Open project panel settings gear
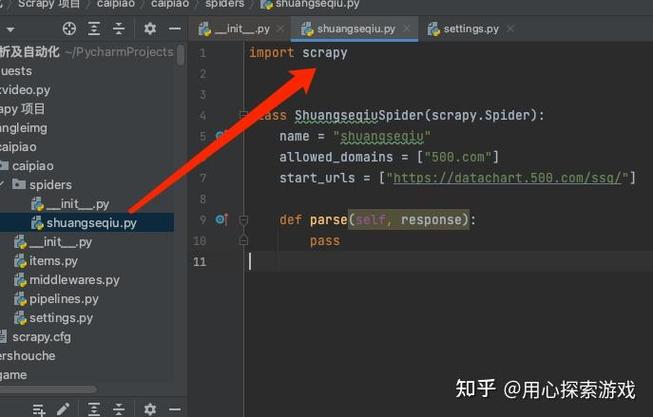This screenshot has height=417, width=653. 150,29
